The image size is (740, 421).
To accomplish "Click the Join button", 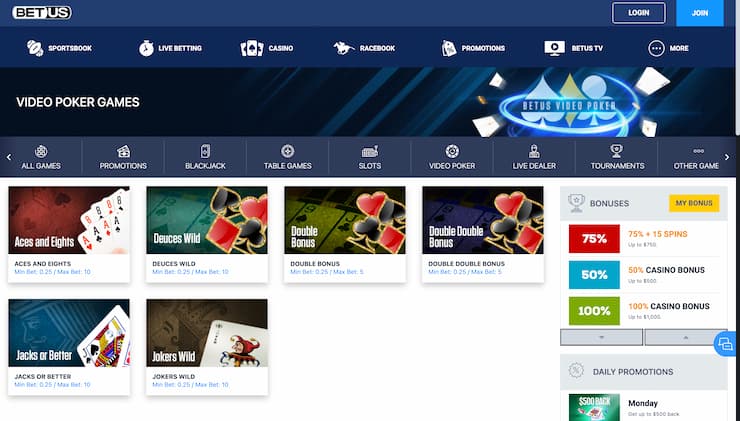I will click(700, 13).
